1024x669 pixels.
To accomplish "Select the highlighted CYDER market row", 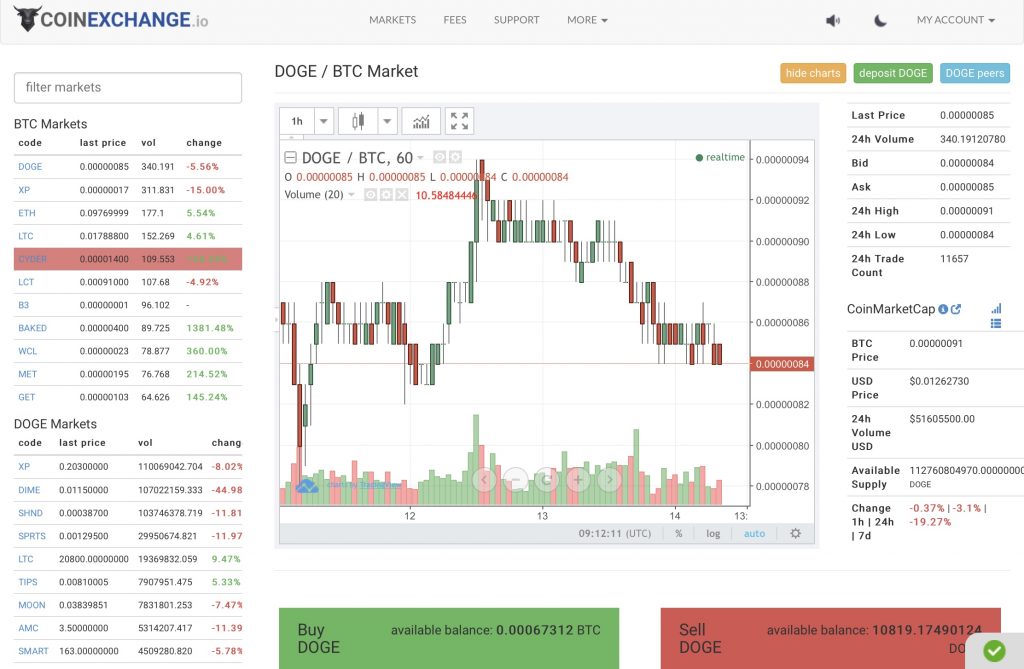I will point(128,259).
